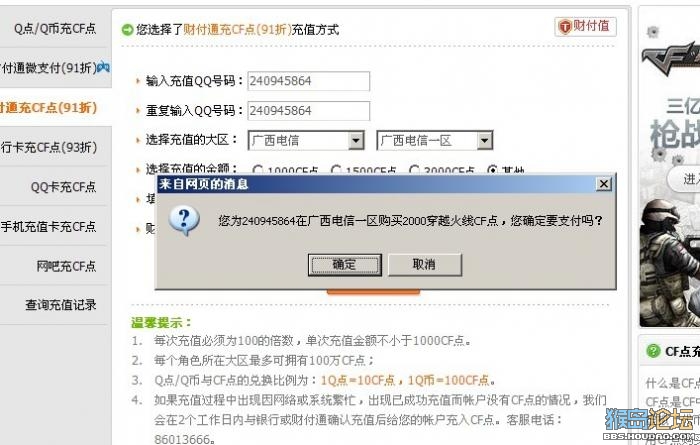Click the 重复输入QQ号码 text field
Viewport: 700px width, 445px height.
[308, 111]
